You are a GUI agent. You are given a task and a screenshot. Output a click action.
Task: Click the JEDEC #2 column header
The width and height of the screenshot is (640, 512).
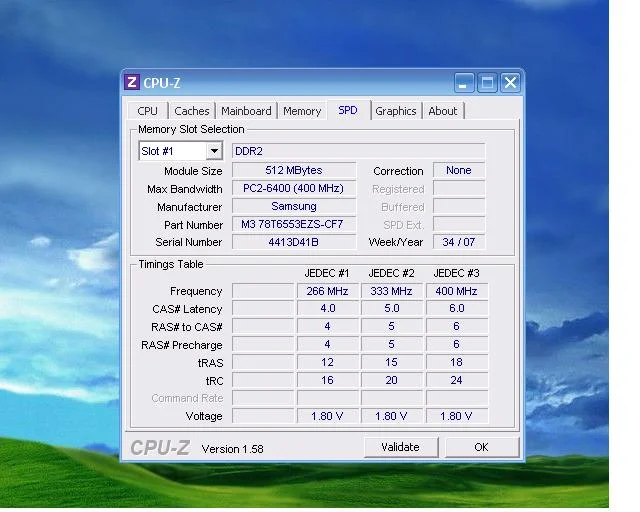391,273
